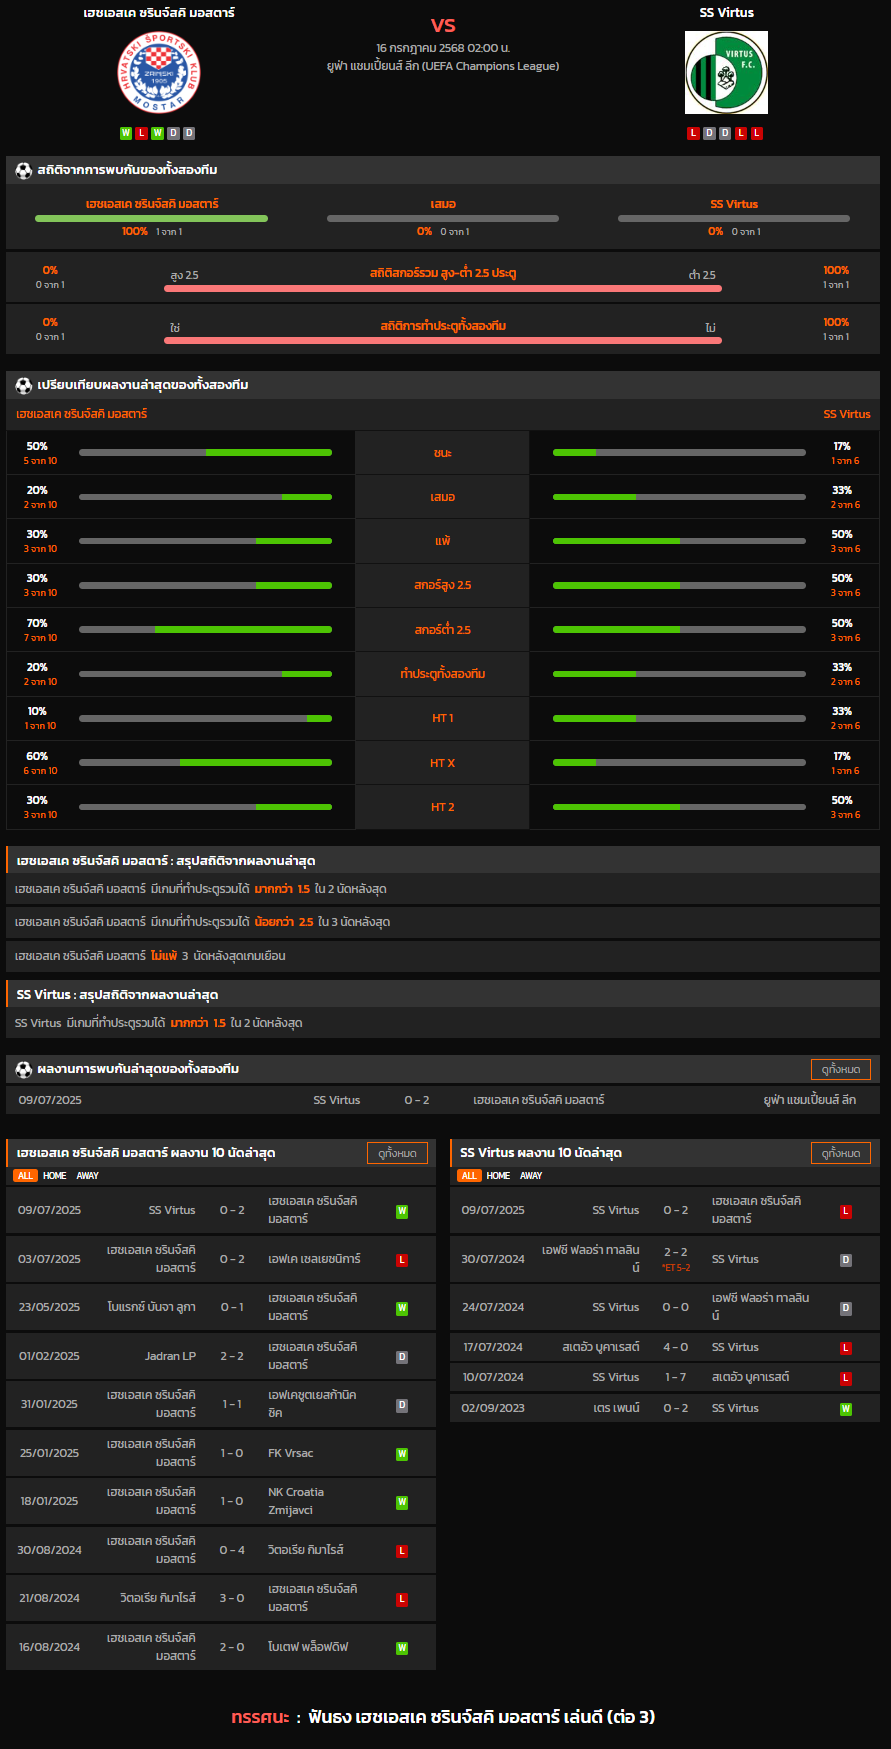Click the L badge on the 10/07/2024 match row

846,1378
